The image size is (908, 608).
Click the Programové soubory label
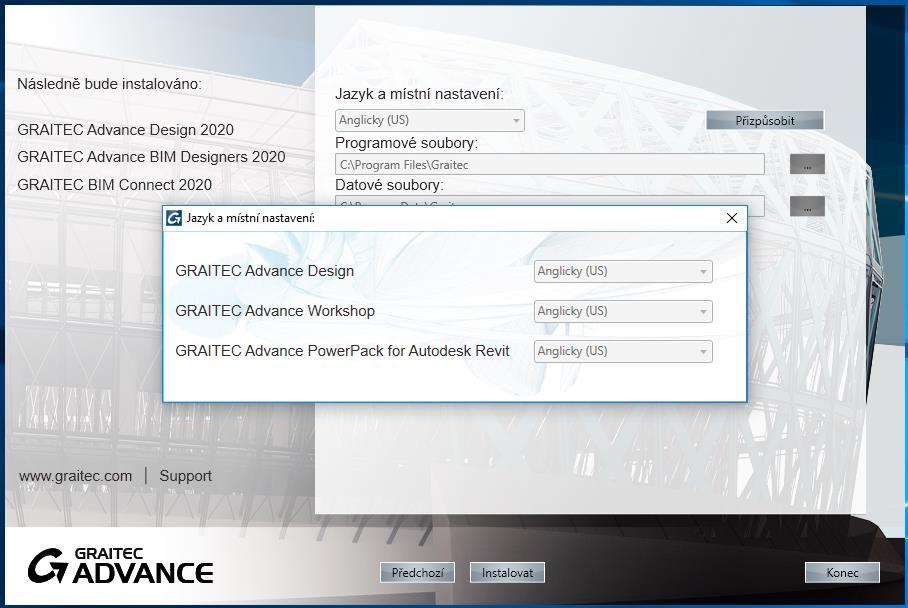(407, 143)
